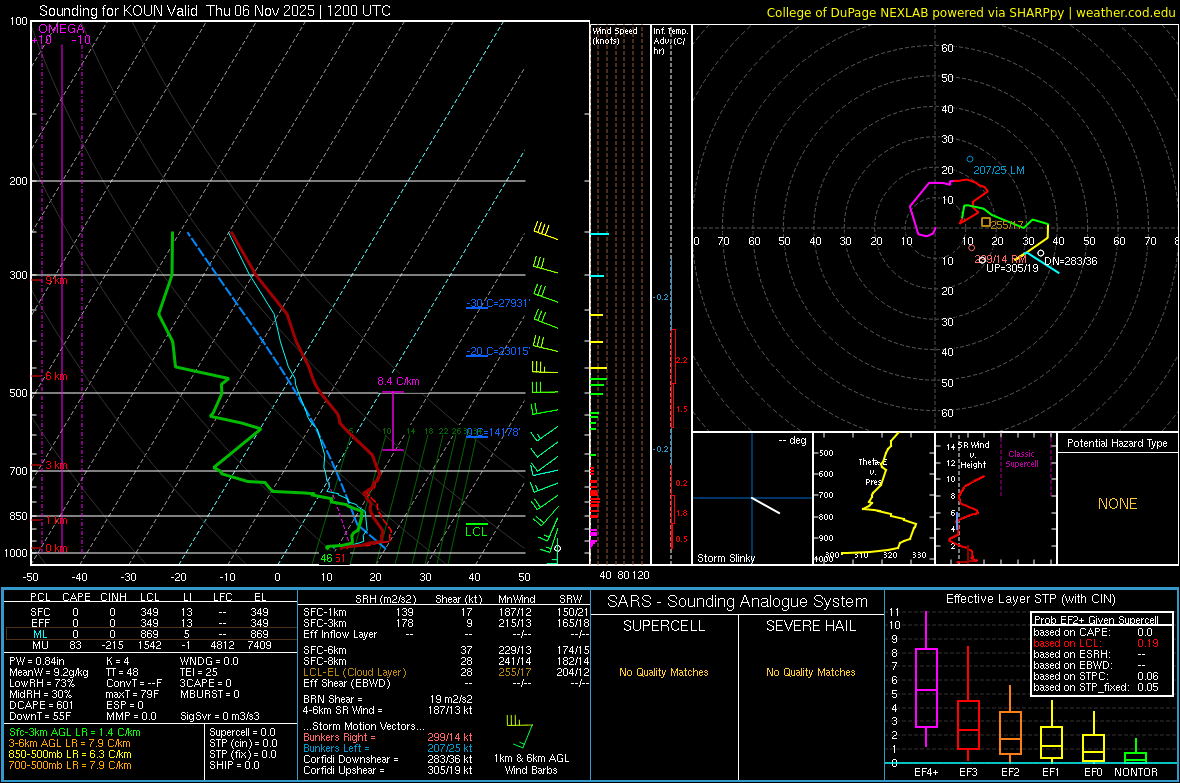
Task: Click the red 'Bunkers Right =' label
Action: coord(338,737)
